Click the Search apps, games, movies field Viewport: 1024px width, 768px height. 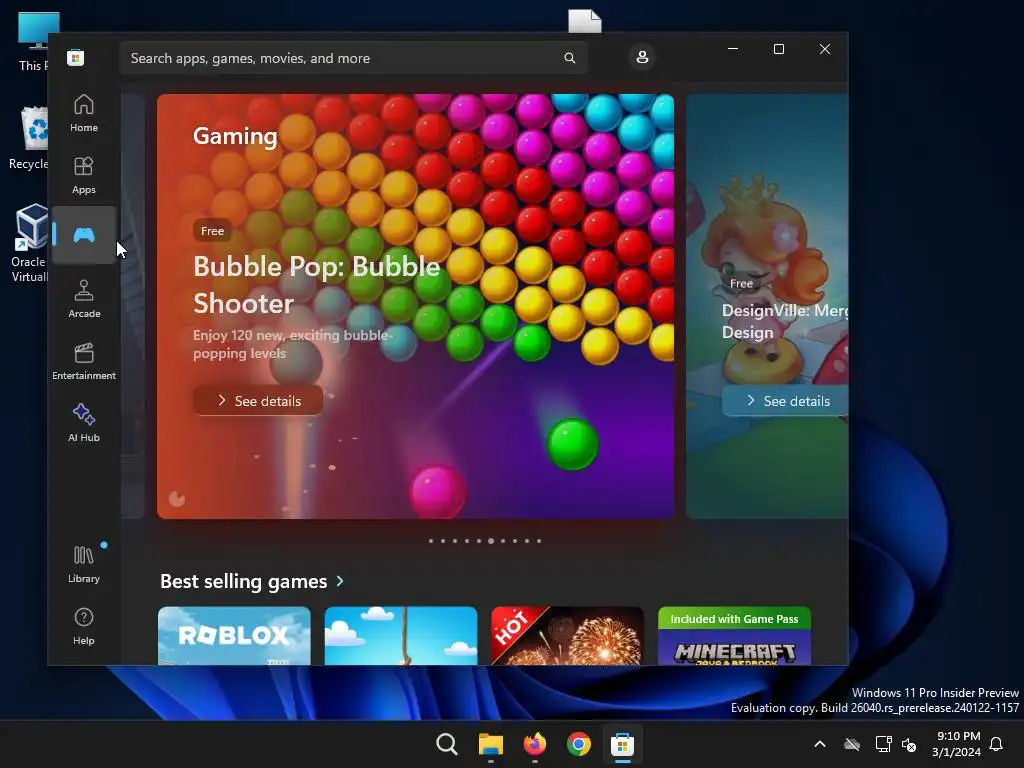[353, 58]
